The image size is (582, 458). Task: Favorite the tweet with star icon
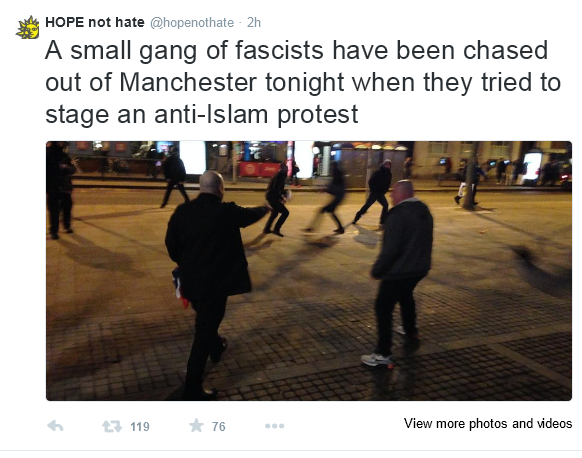(196, 425)
